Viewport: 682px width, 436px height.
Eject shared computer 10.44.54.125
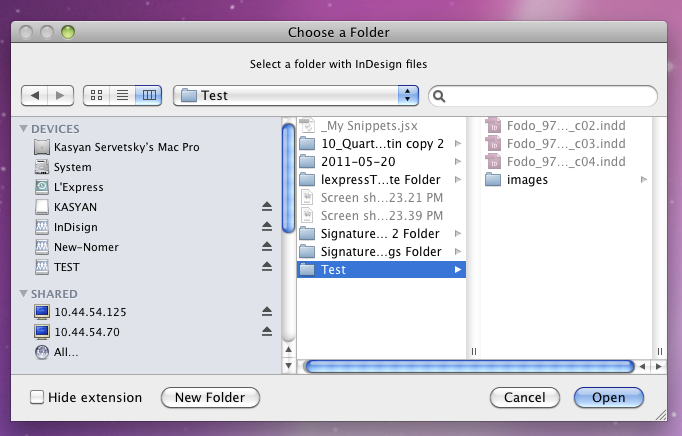(x=267, y=312)
